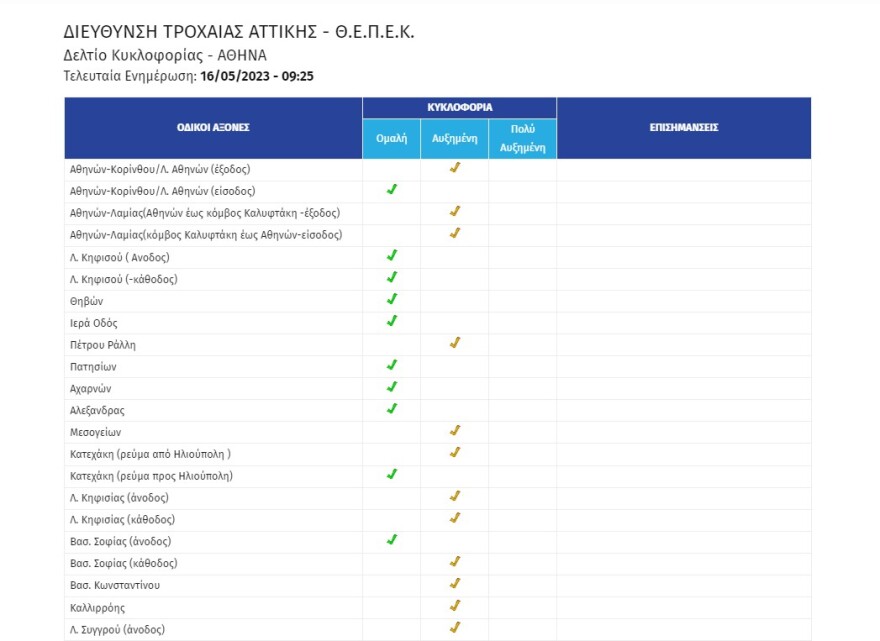
Task: Click green checkmark in Αλεξανδρας row
Action: pyautogui.click(x=392, y=409)
